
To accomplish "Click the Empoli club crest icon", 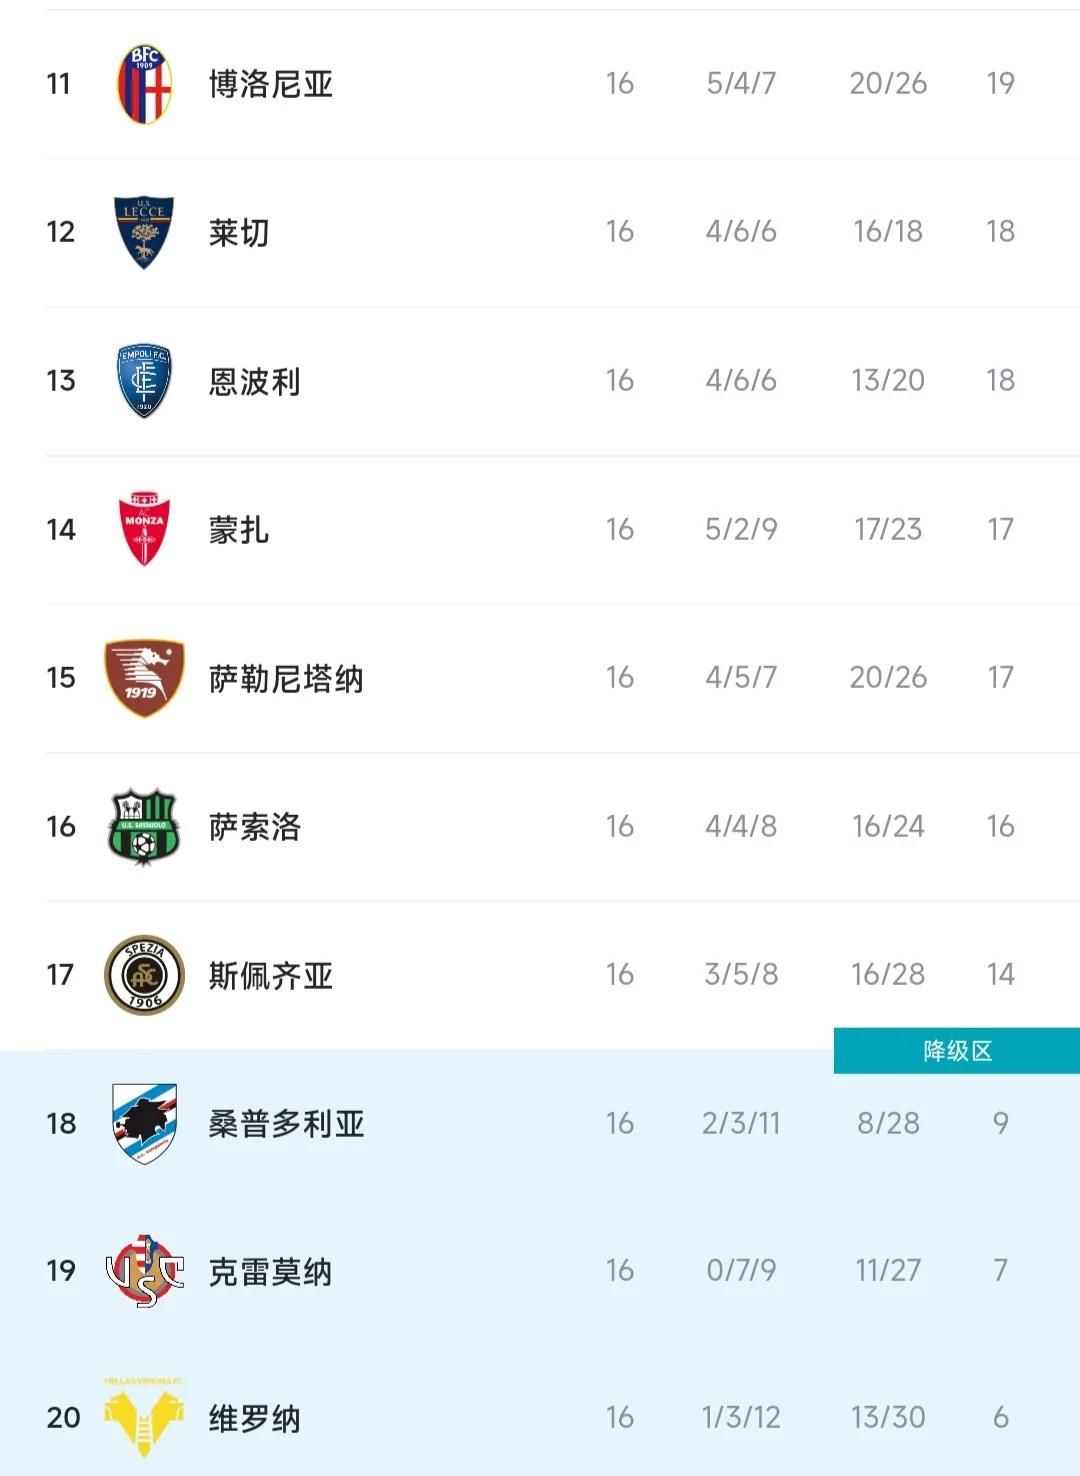I will 141,380.
